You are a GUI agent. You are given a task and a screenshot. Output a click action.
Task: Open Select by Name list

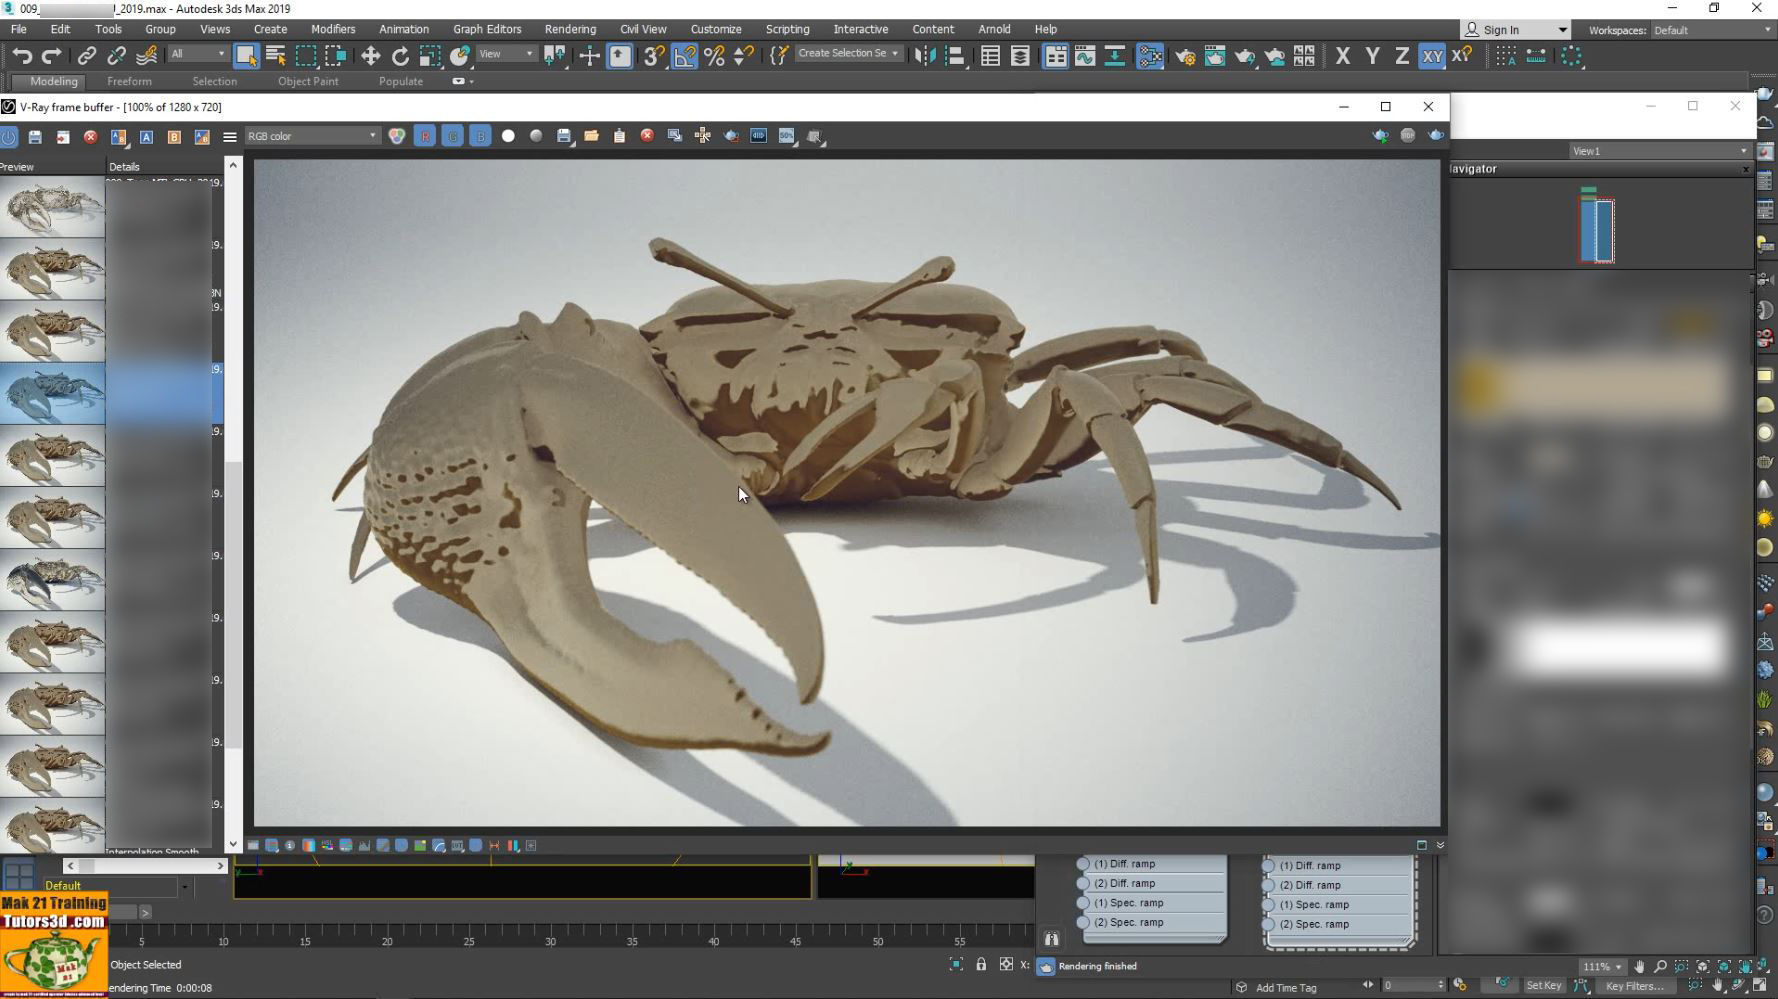tap(276, 56)
